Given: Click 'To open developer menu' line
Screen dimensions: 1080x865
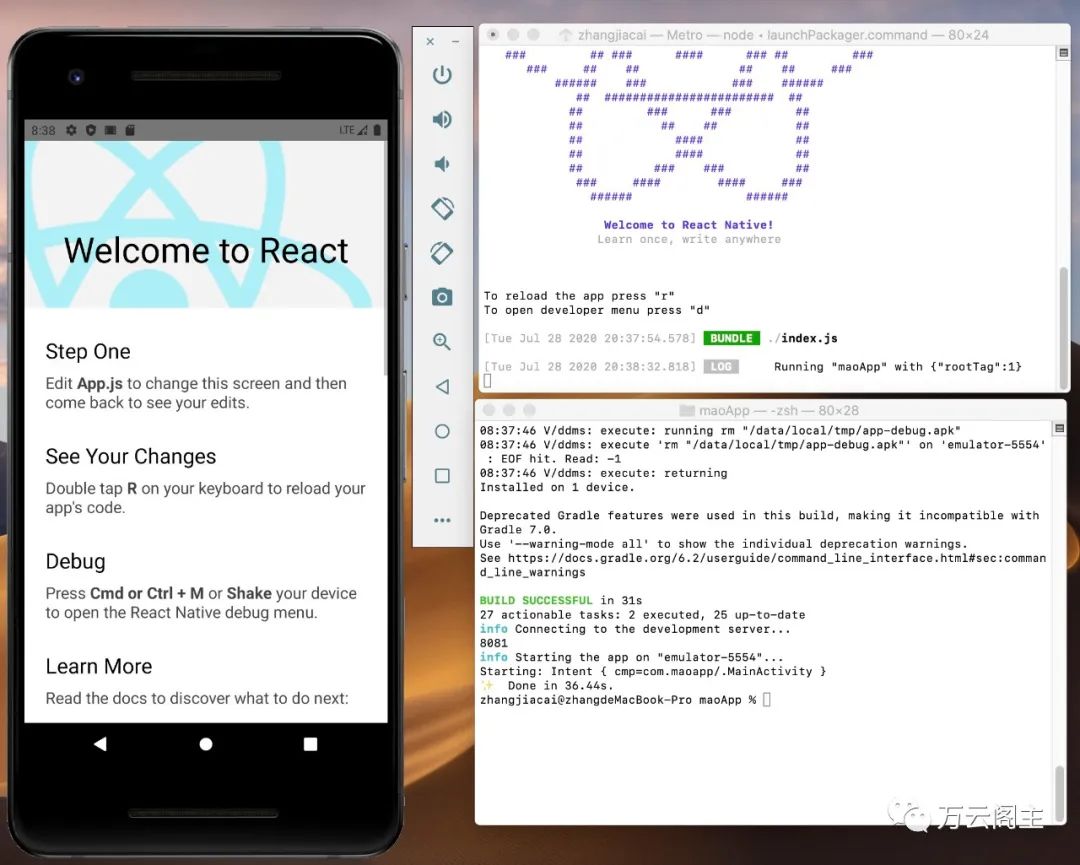Looking at the screenshot, I should tap(596, 310).
